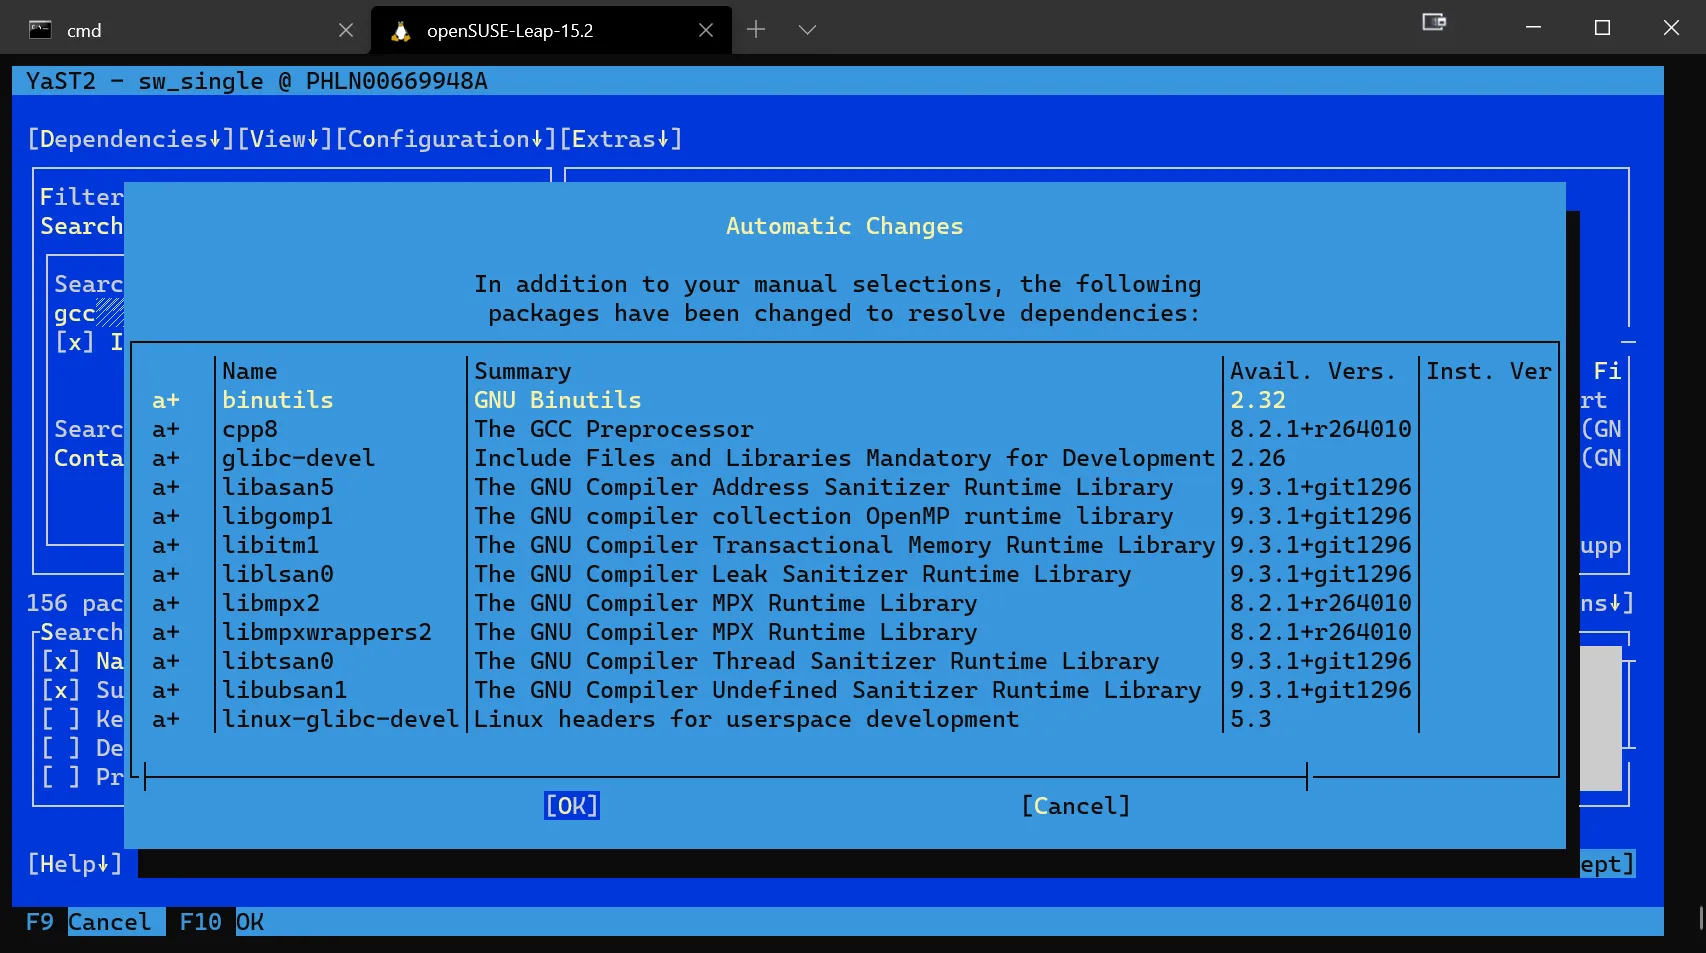Open the tab list dropdown chevron
1706x953 pixels.
point(807,30)
